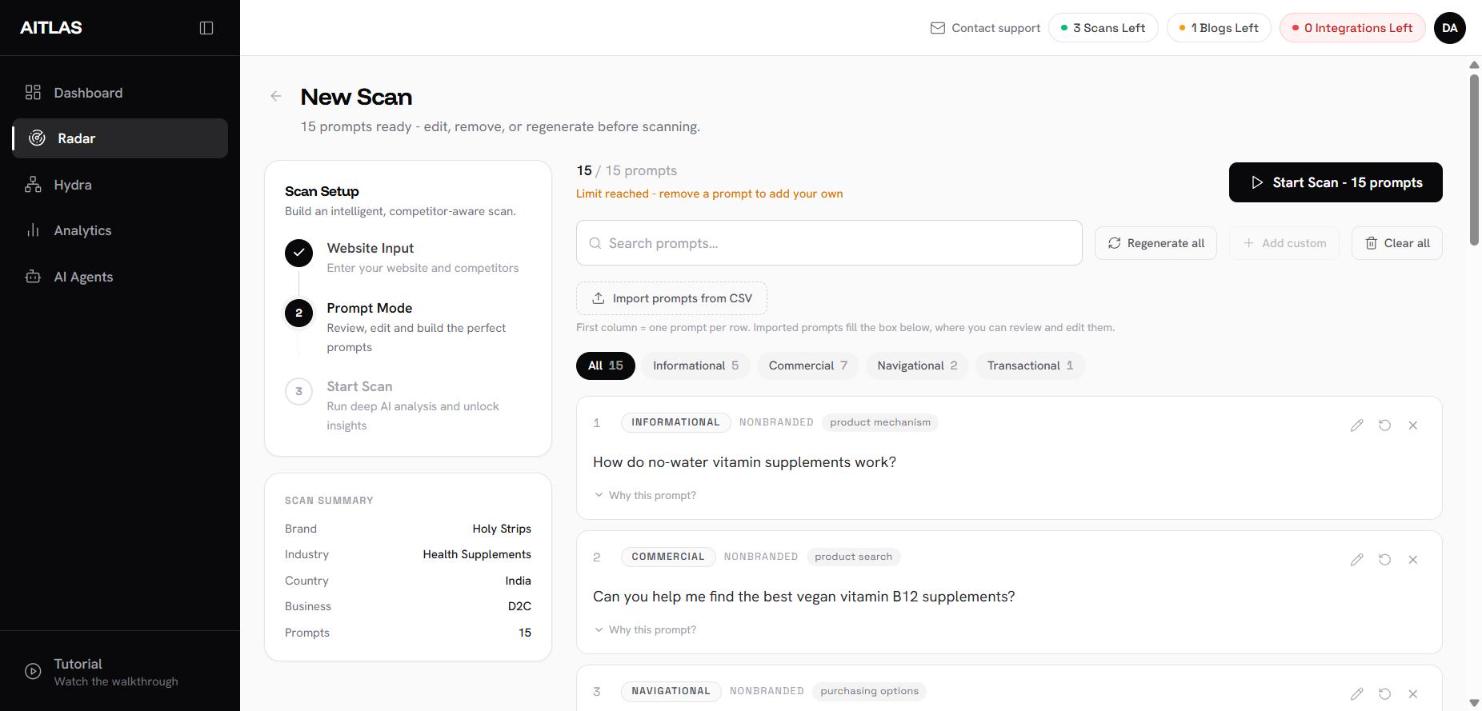Regenerate prompt 2 about vegan B12

tap(1385, 559)
